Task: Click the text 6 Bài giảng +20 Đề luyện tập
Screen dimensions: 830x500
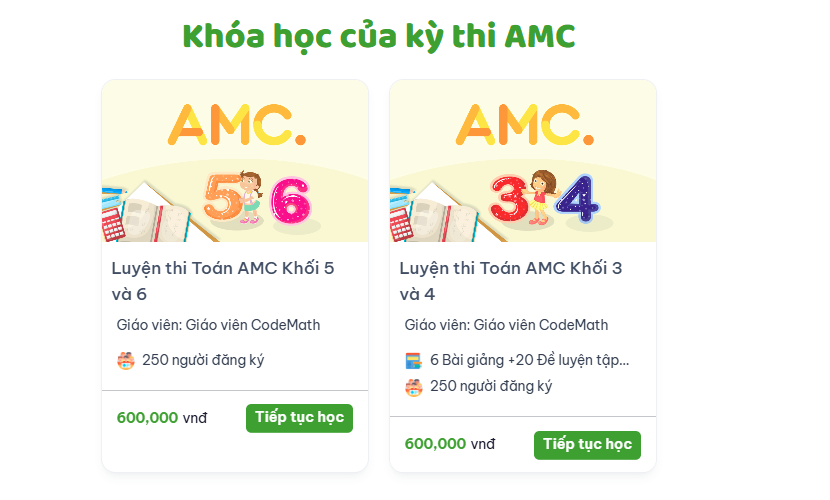Action: pos(529,360)
